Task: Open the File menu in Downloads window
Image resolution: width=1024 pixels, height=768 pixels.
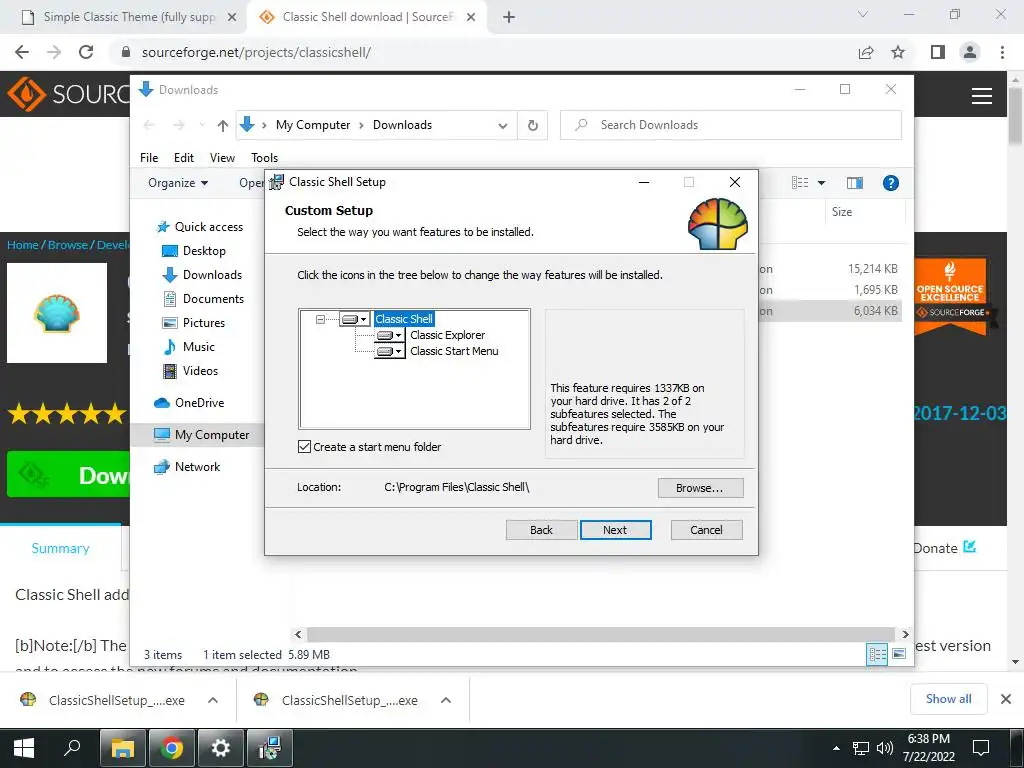Action: pyautogui.click(x=149, y=157)
